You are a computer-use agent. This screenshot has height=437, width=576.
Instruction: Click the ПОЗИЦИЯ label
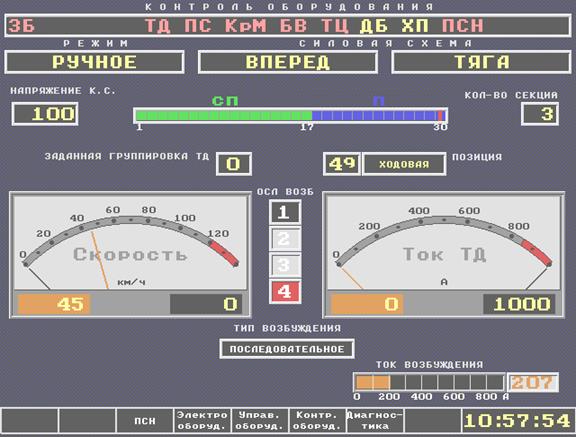pyautogui.click(x=477, y=157)
